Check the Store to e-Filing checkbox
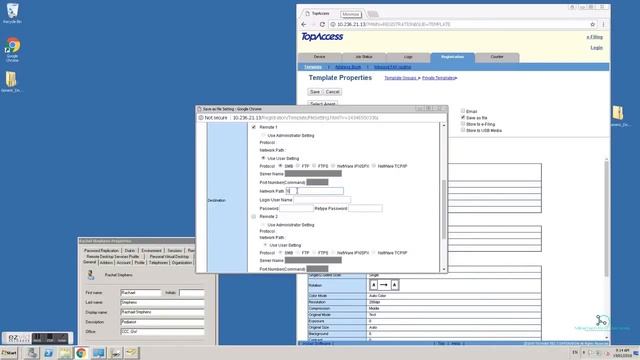The height and width of the screenshot is (360, 640). [x=463, y=124]
